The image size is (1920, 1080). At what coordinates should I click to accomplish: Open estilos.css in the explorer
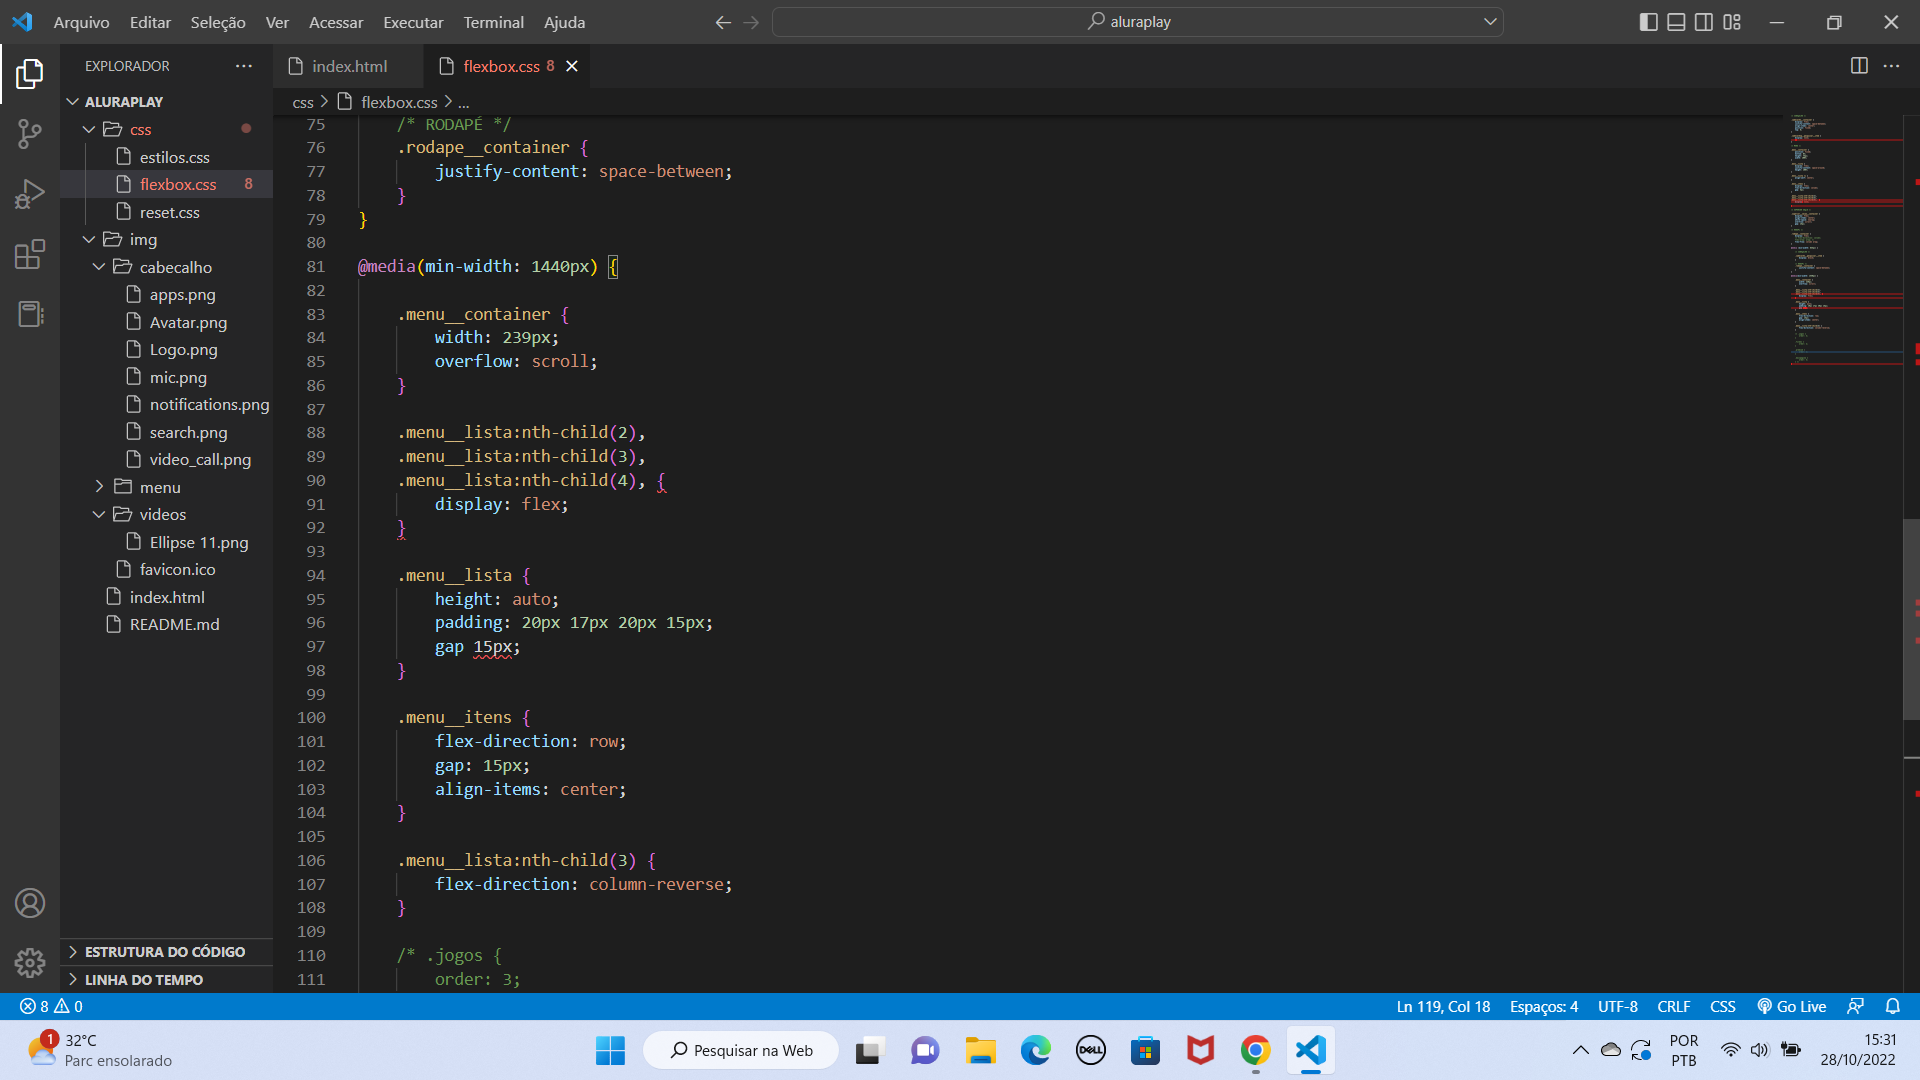coord(174,157)
